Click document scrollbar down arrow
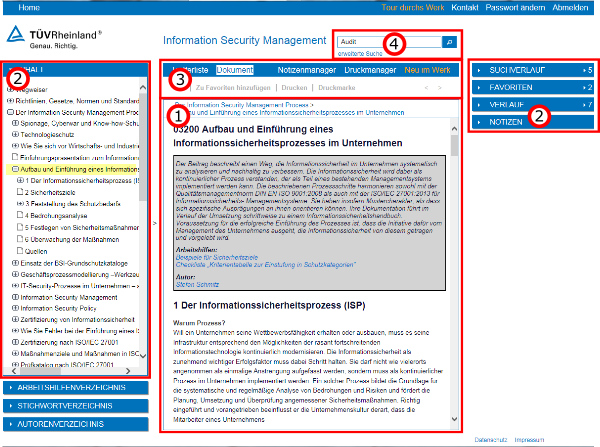This screenshot has height=447, width=600. click(x=454, y=419)
